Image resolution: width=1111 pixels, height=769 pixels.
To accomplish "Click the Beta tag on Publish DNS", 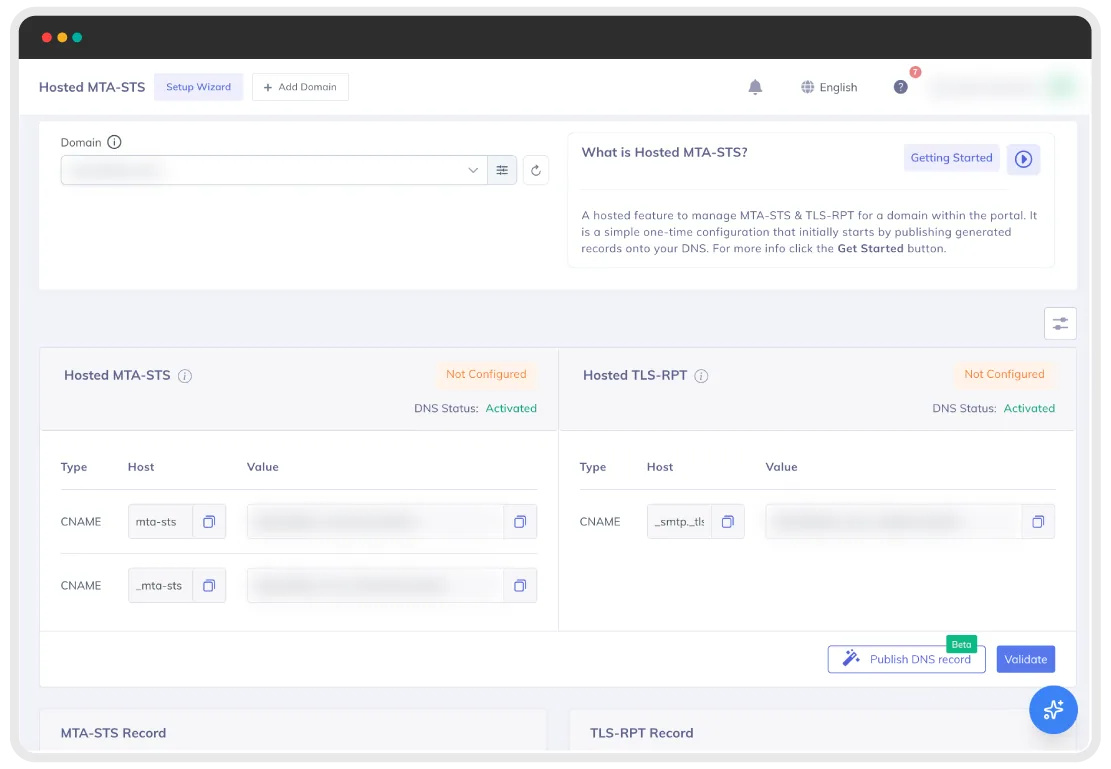I will pos(961,644).
